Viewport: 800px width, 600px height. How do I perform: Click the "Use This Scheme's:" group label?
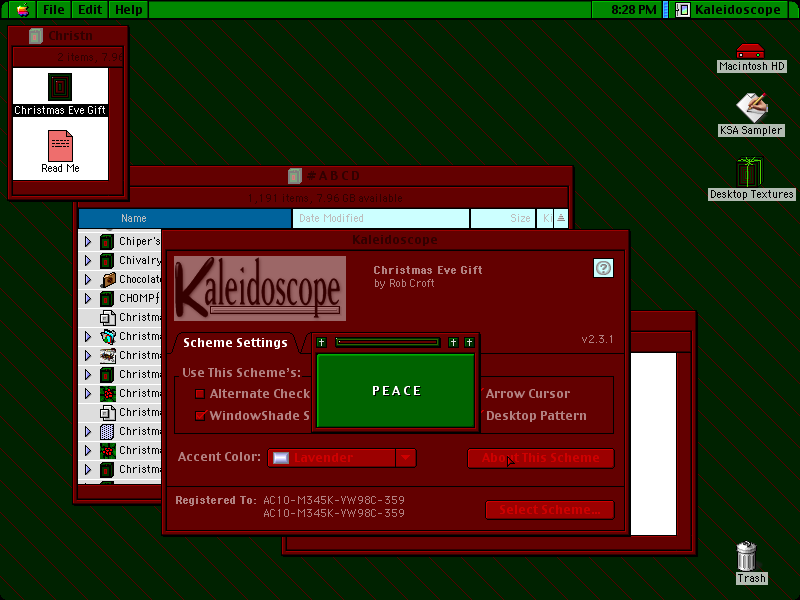coord(241,373)
